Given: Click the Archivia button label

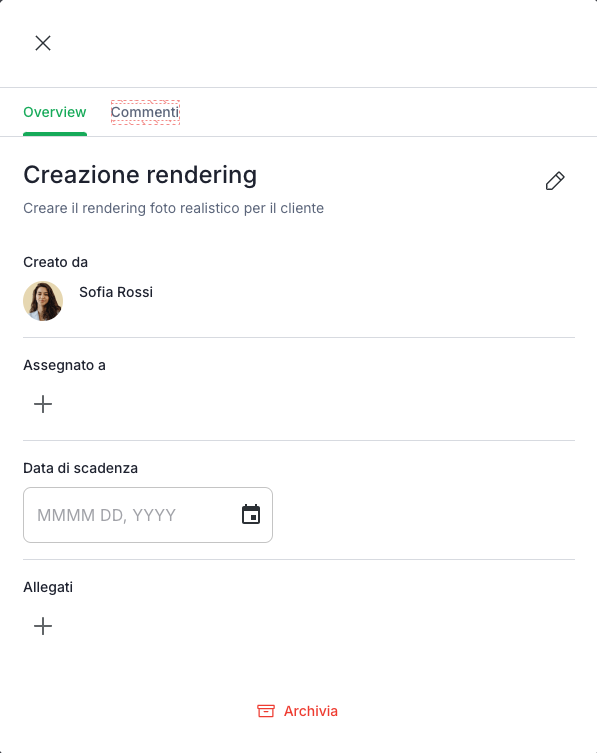Looking at the screenshot, I should tap(310, 711).
